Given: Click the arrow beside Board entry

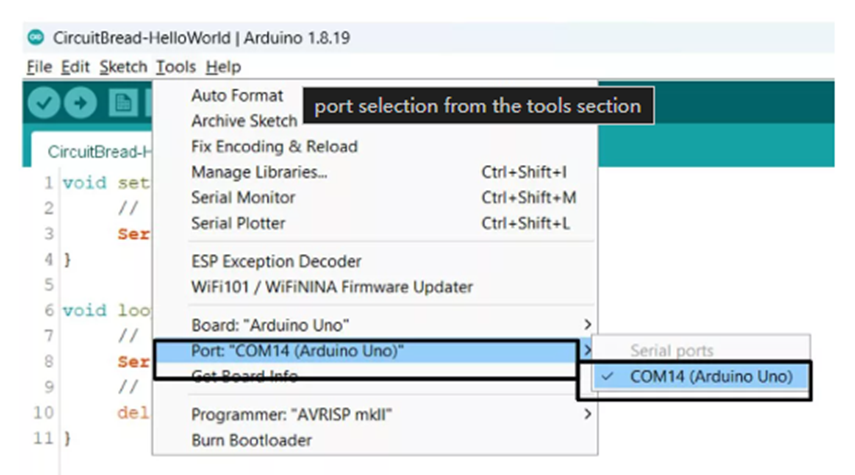Looking at the screenshot, I should (587, 325).
